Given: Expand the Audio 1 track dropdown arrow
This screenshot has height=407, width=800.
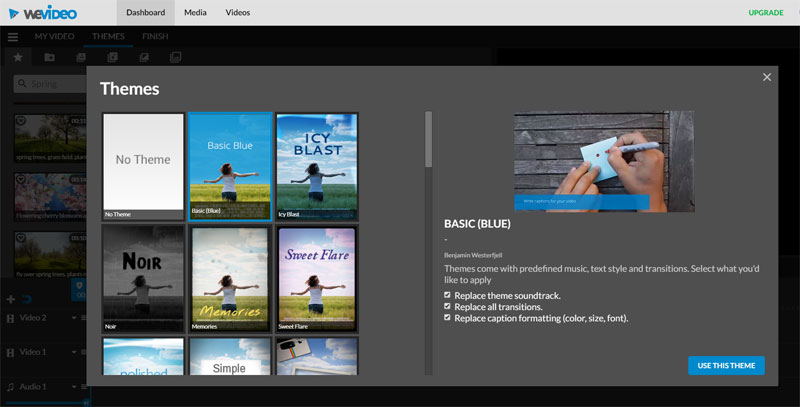Looking at the screenshot, I should tap(74, 387).
